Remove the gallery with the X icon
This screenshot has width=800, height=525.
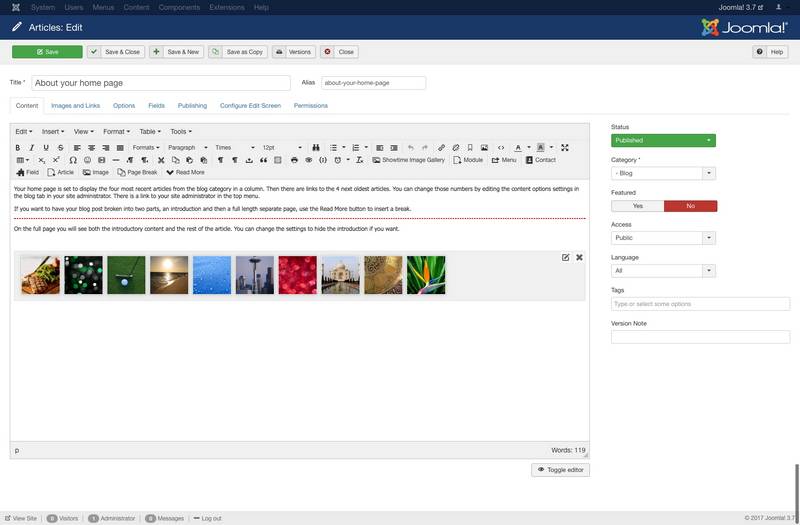tap(579, 257)
